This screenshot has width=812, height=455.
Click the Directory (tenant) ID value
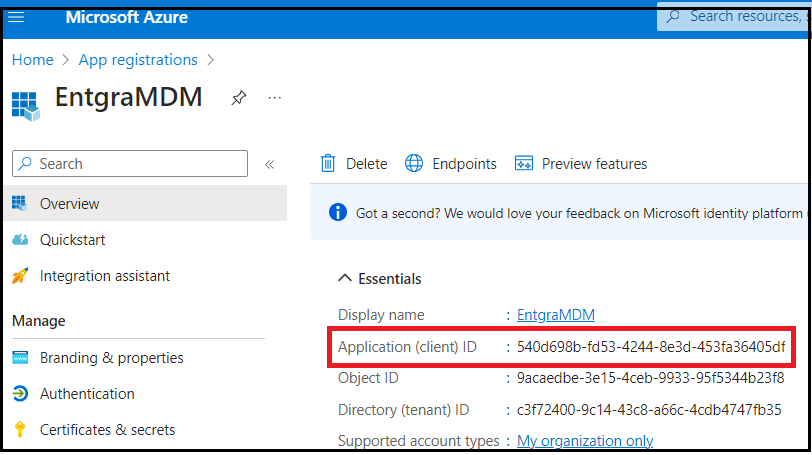(649, 410)
